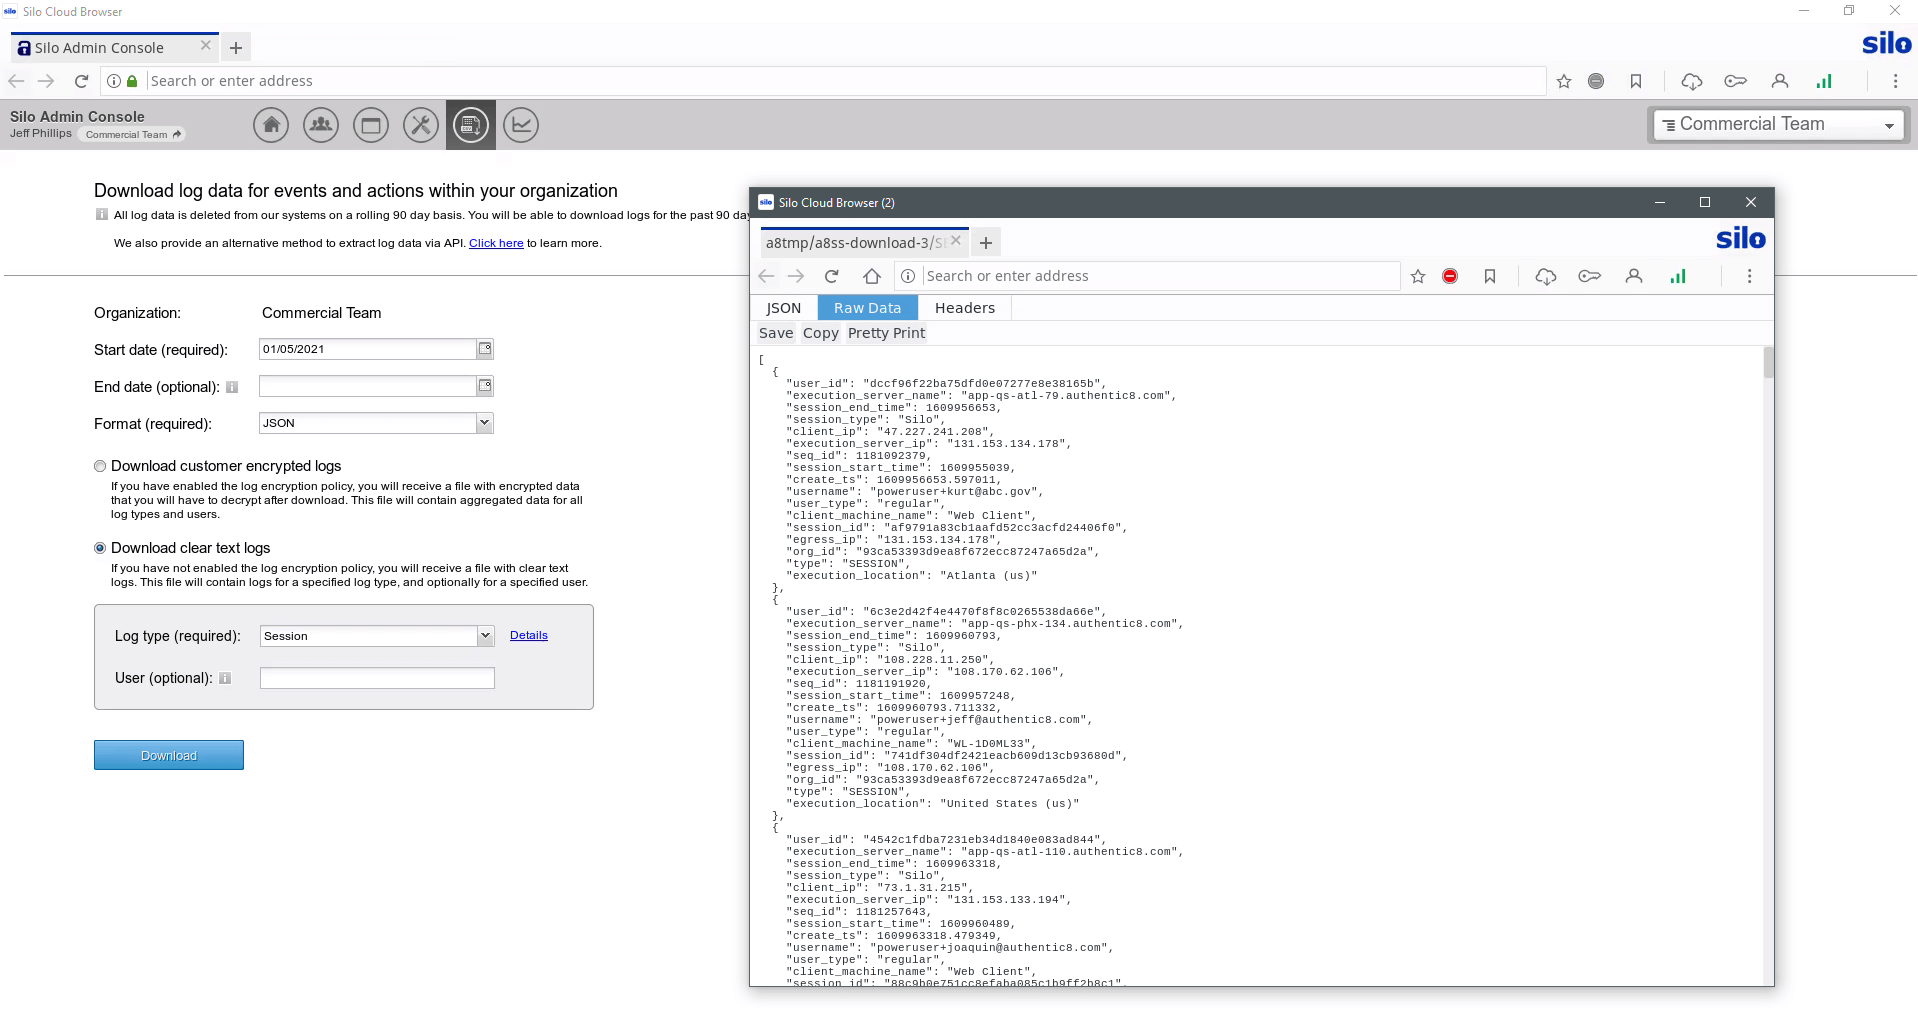Click the back arrow in main browser window
Viewport: 1918px width, 1012px height.
click(x=17, y=81)
